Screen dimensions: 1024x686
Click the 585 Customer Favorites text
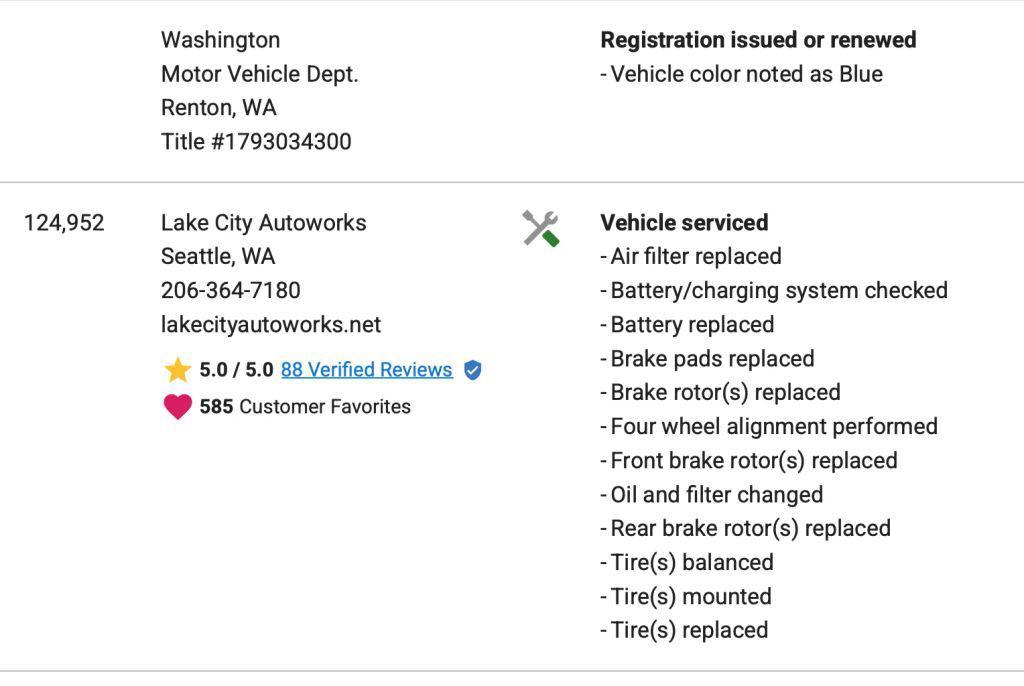click(305, 406)
